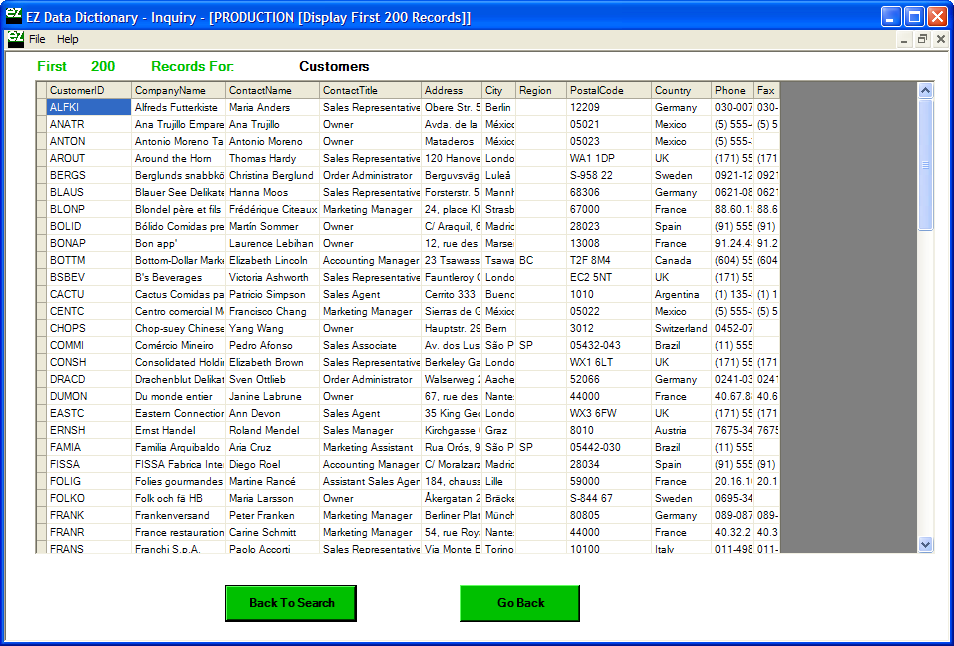
Task: Close the inner MDI inquiry window
Action: (940, 39)
